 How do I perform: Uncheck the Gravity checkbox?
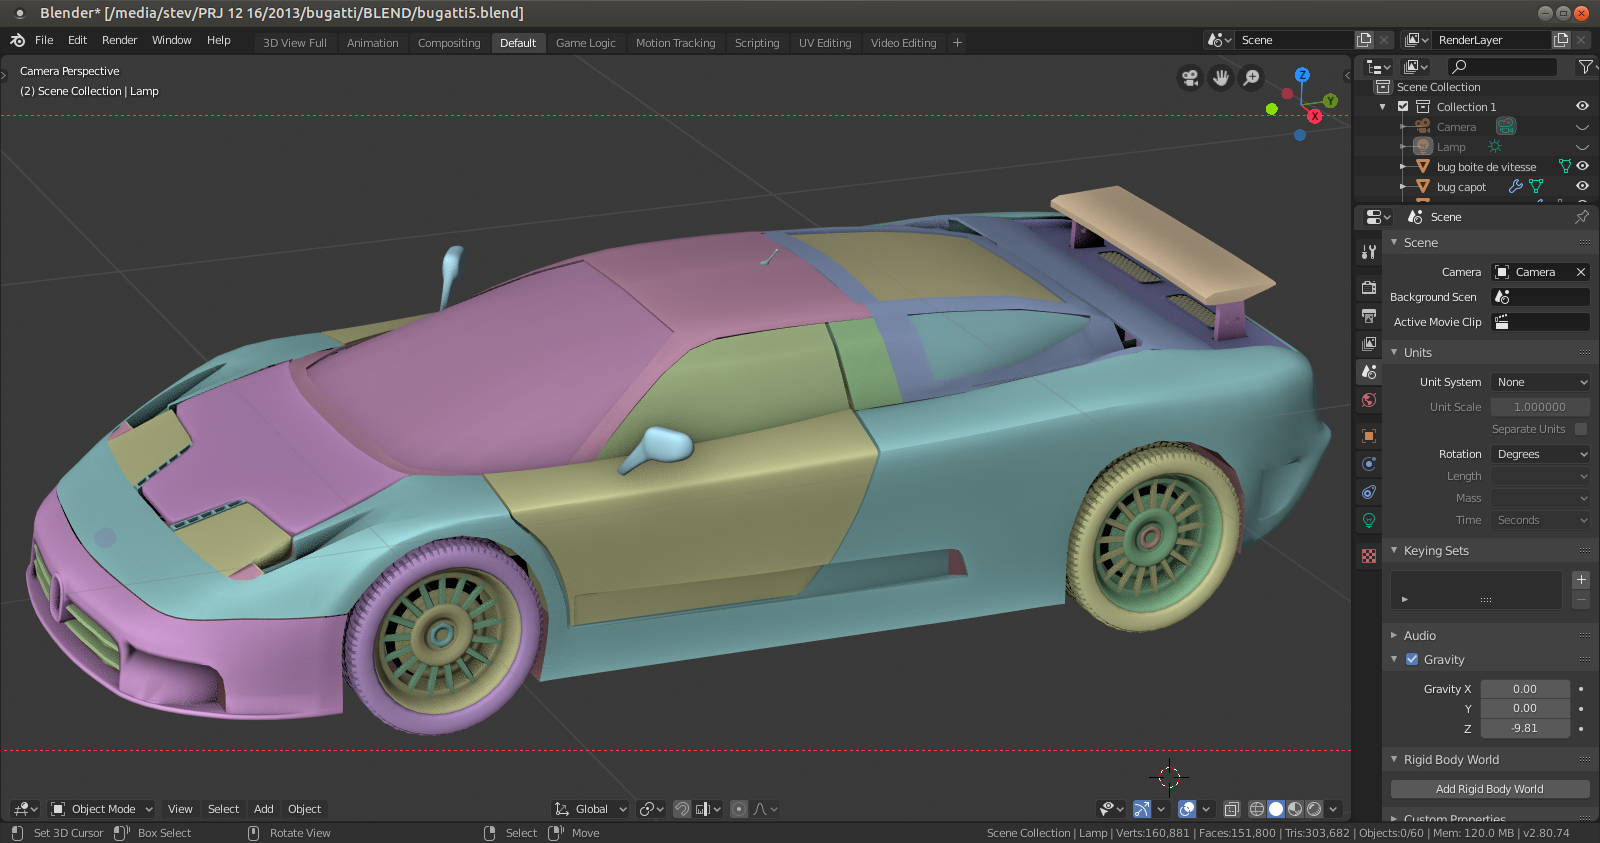click(1412, 659)
